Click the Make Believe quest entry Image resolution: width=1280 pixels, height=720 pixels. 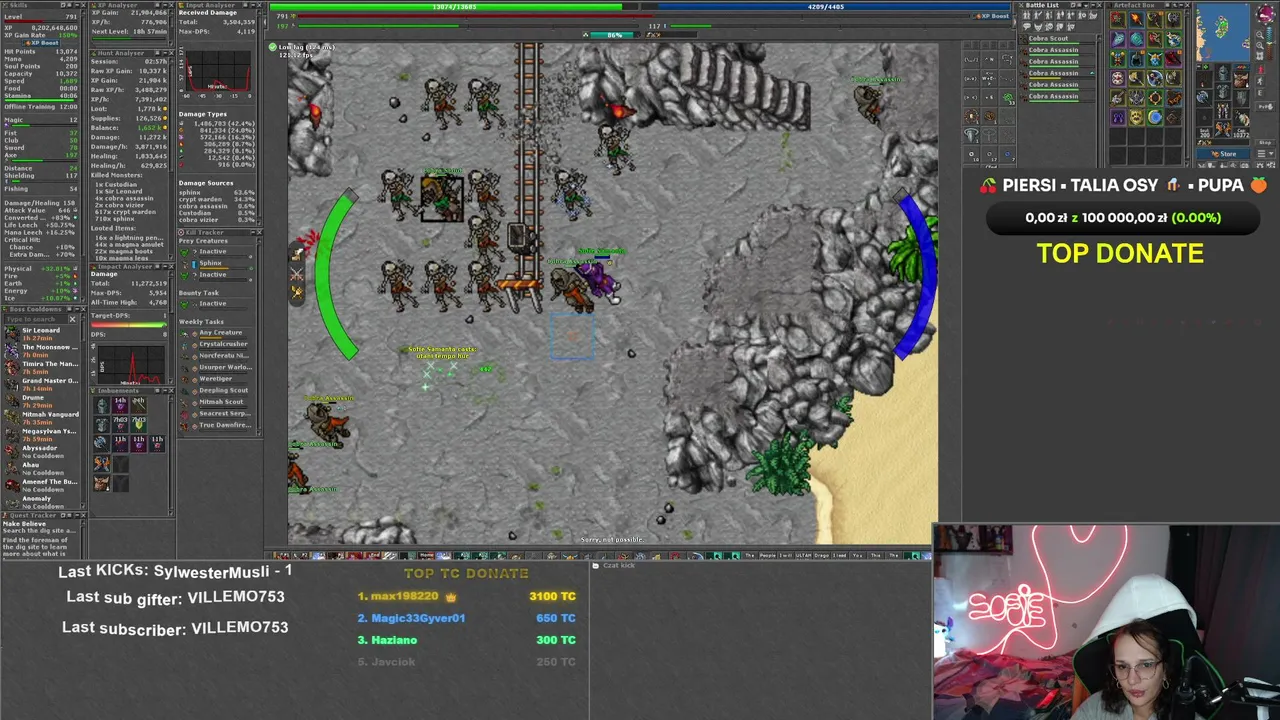click(x=25, y=524)
